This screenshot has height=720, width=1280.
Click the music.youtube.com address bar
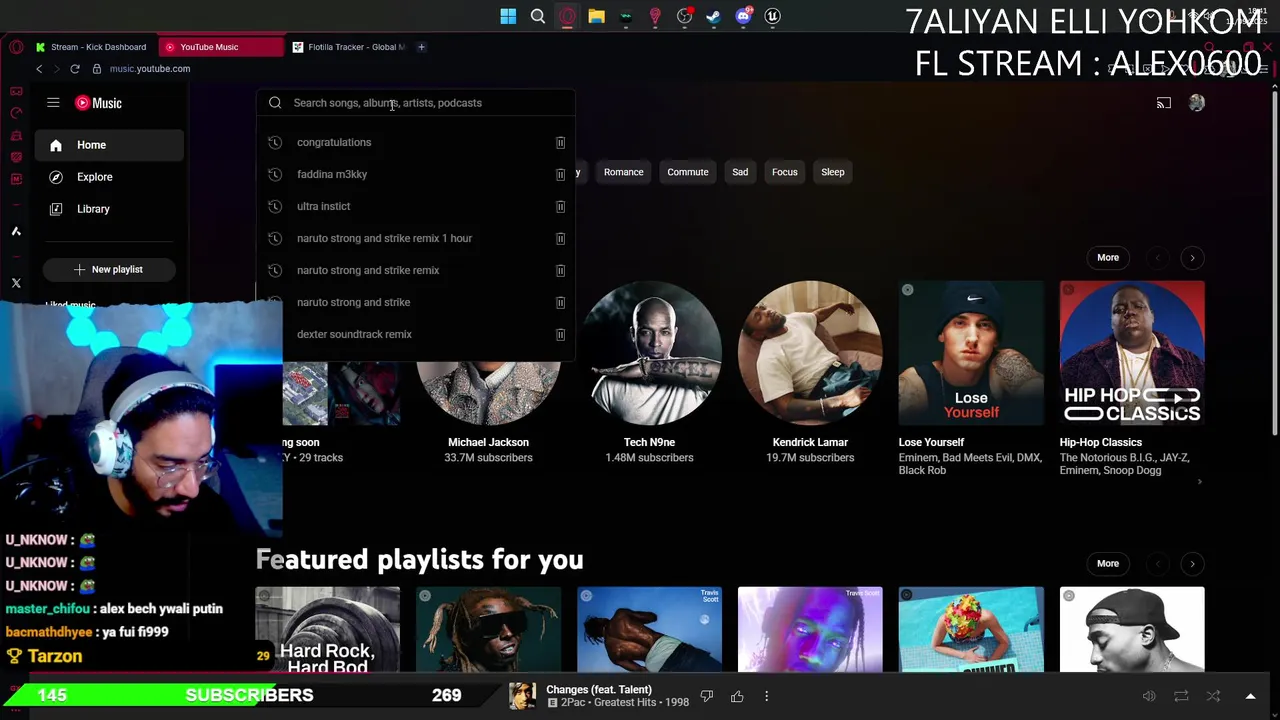pos(150,69)
